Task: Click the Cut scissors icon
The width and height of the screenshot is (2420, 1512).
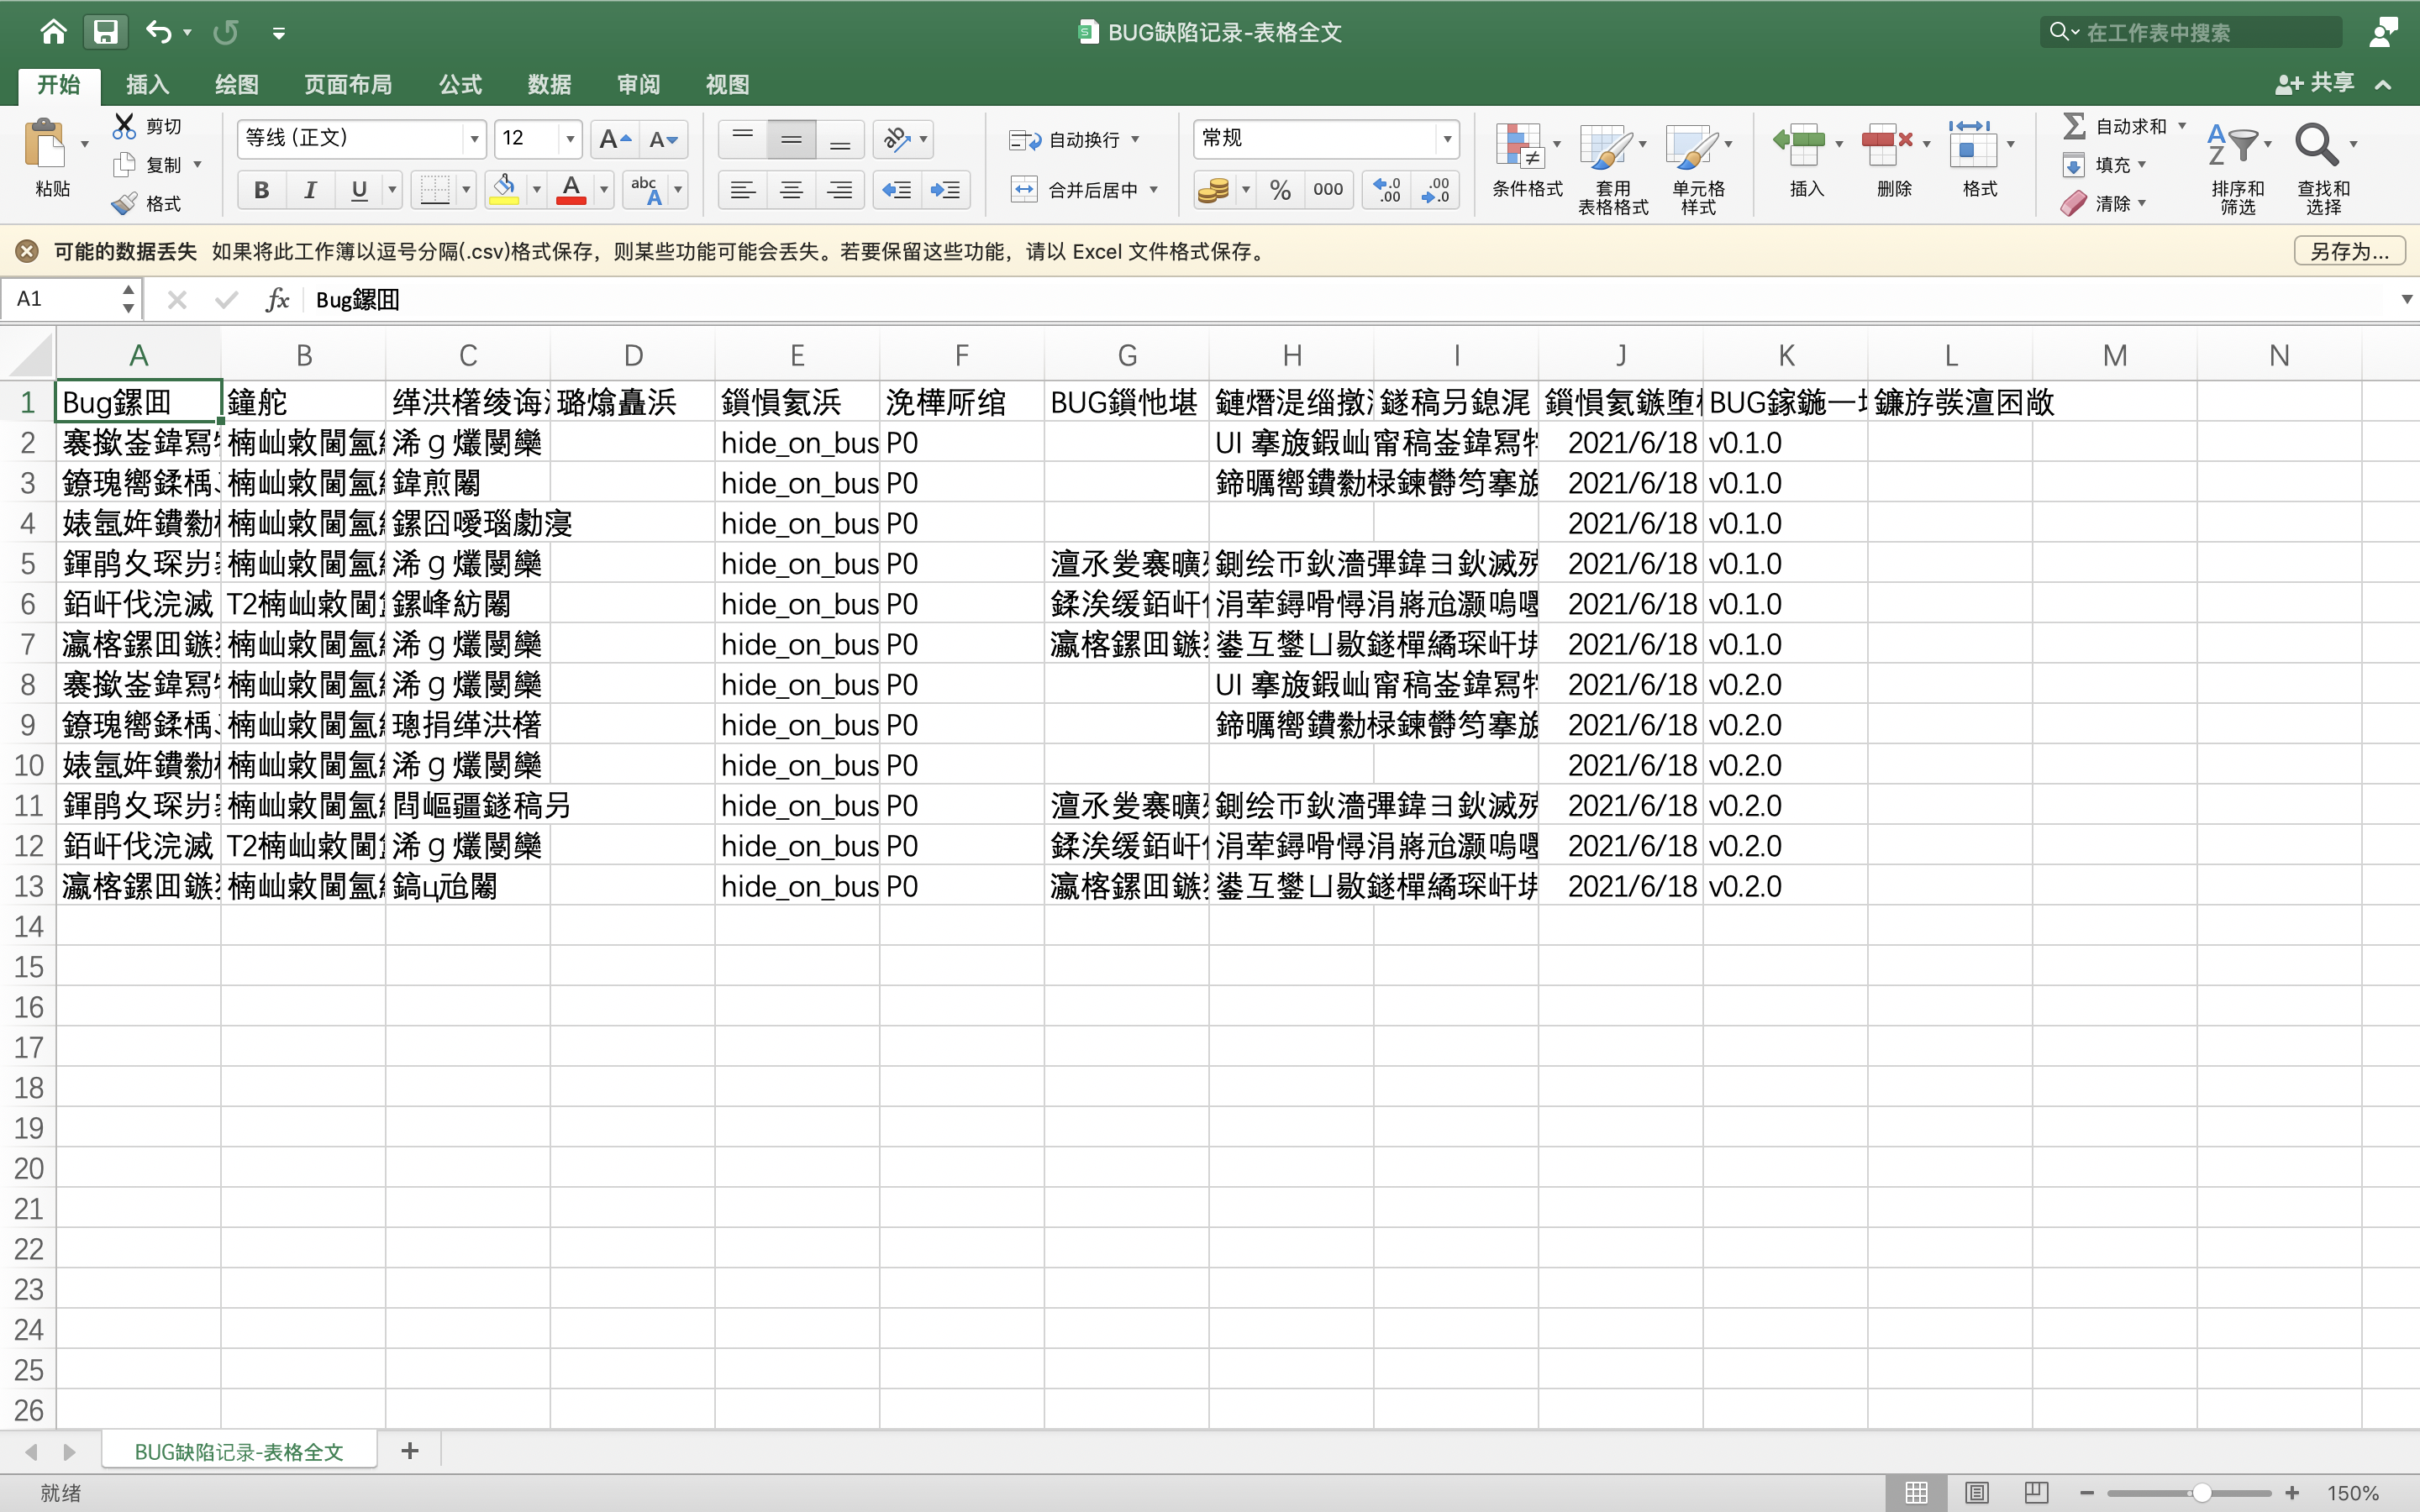Action: point(124,126)
